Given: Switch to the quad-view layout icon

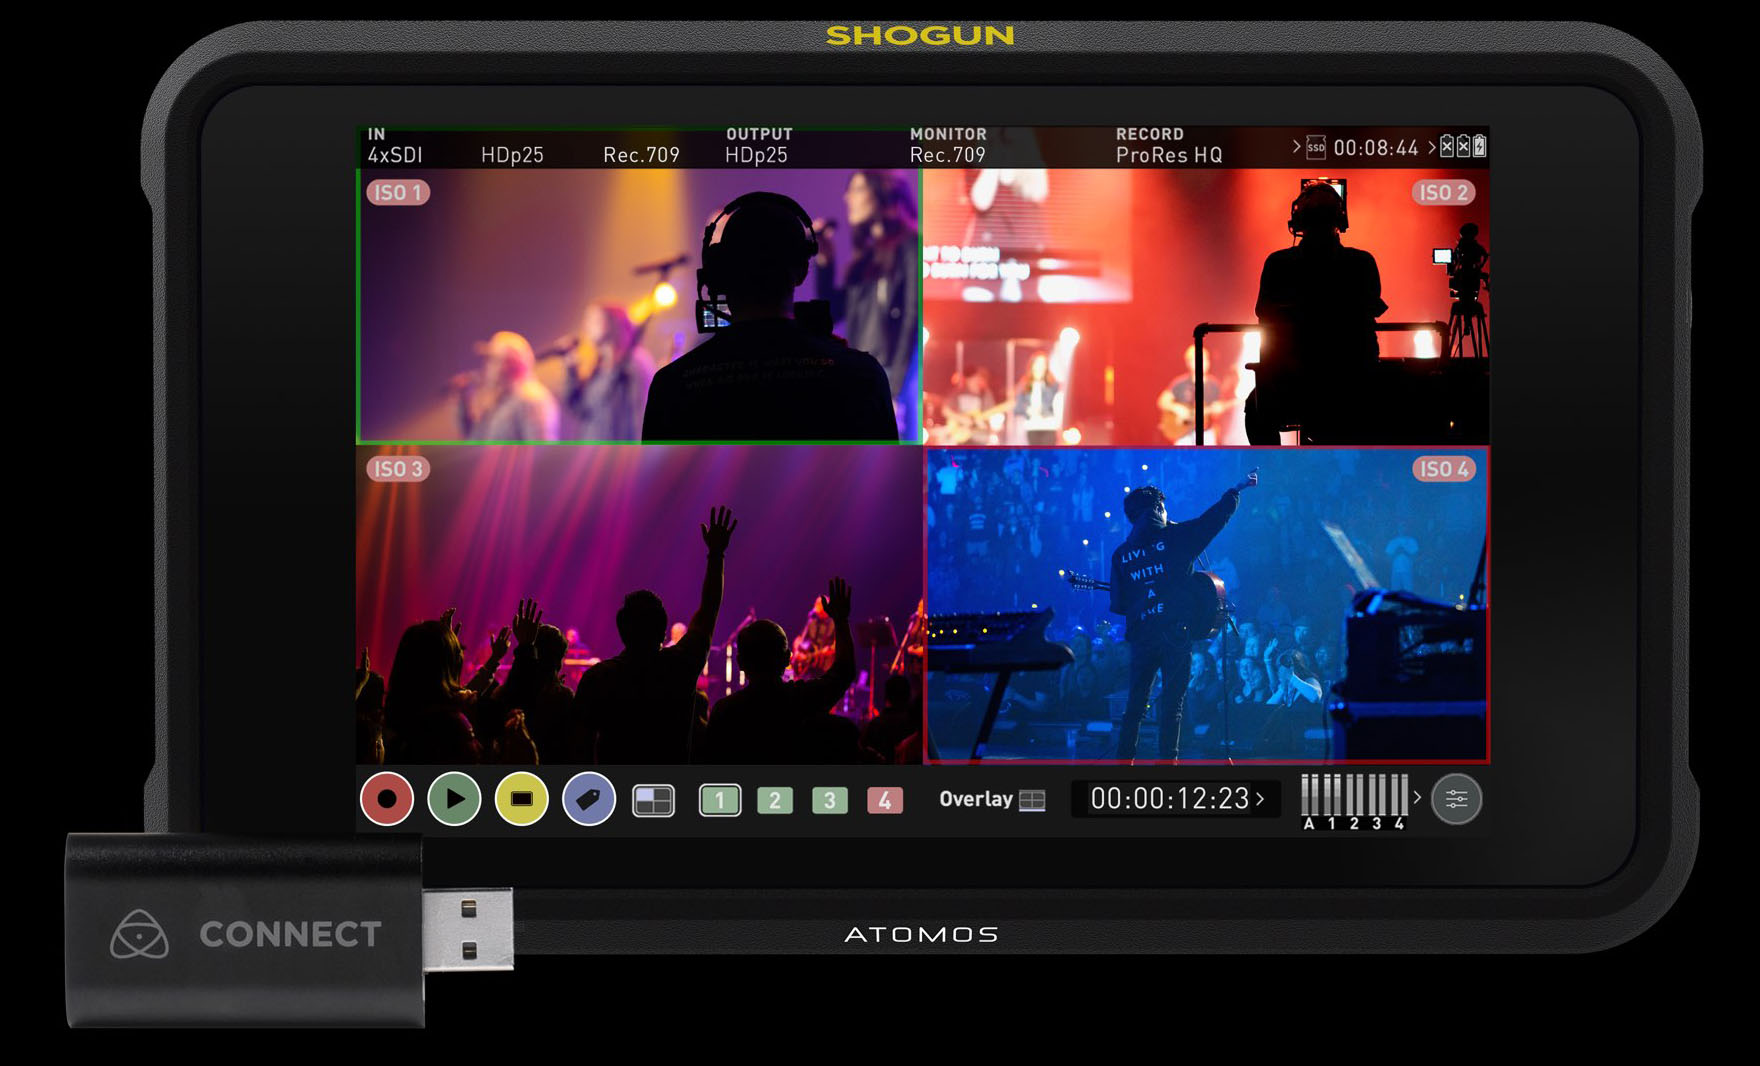Looking at the screenshot, I should tap(653, 800).
